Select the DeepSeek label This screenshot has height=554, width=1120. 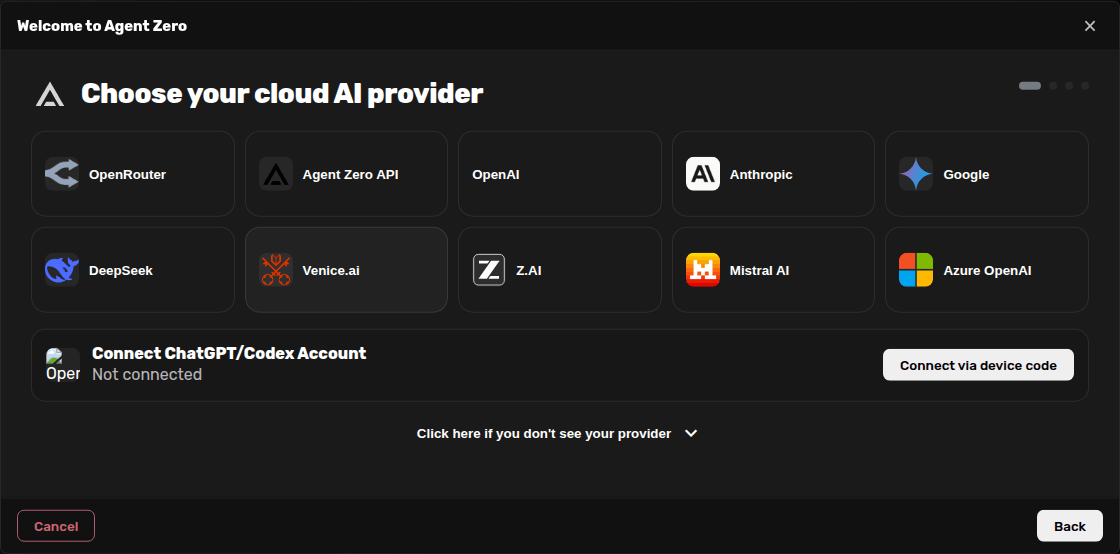pos(121,271)
